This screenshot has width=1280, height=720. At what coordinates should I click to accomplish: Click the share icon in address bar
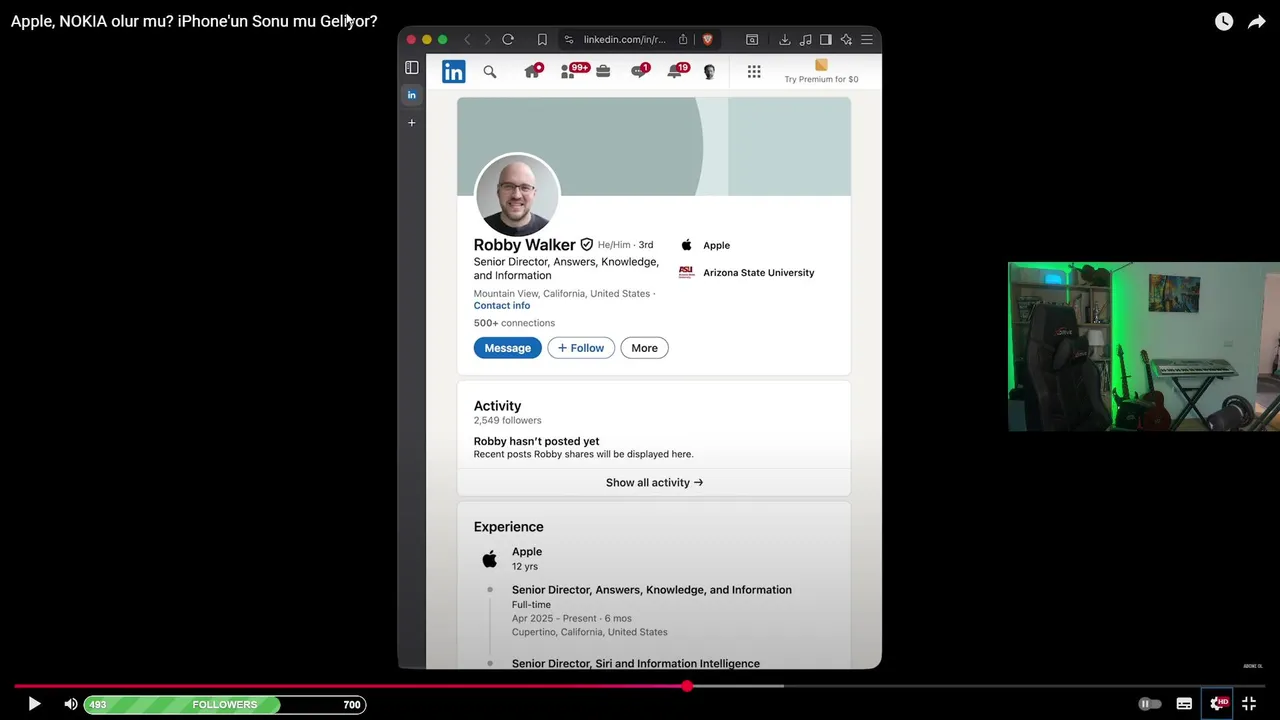[x=683, y=40]
